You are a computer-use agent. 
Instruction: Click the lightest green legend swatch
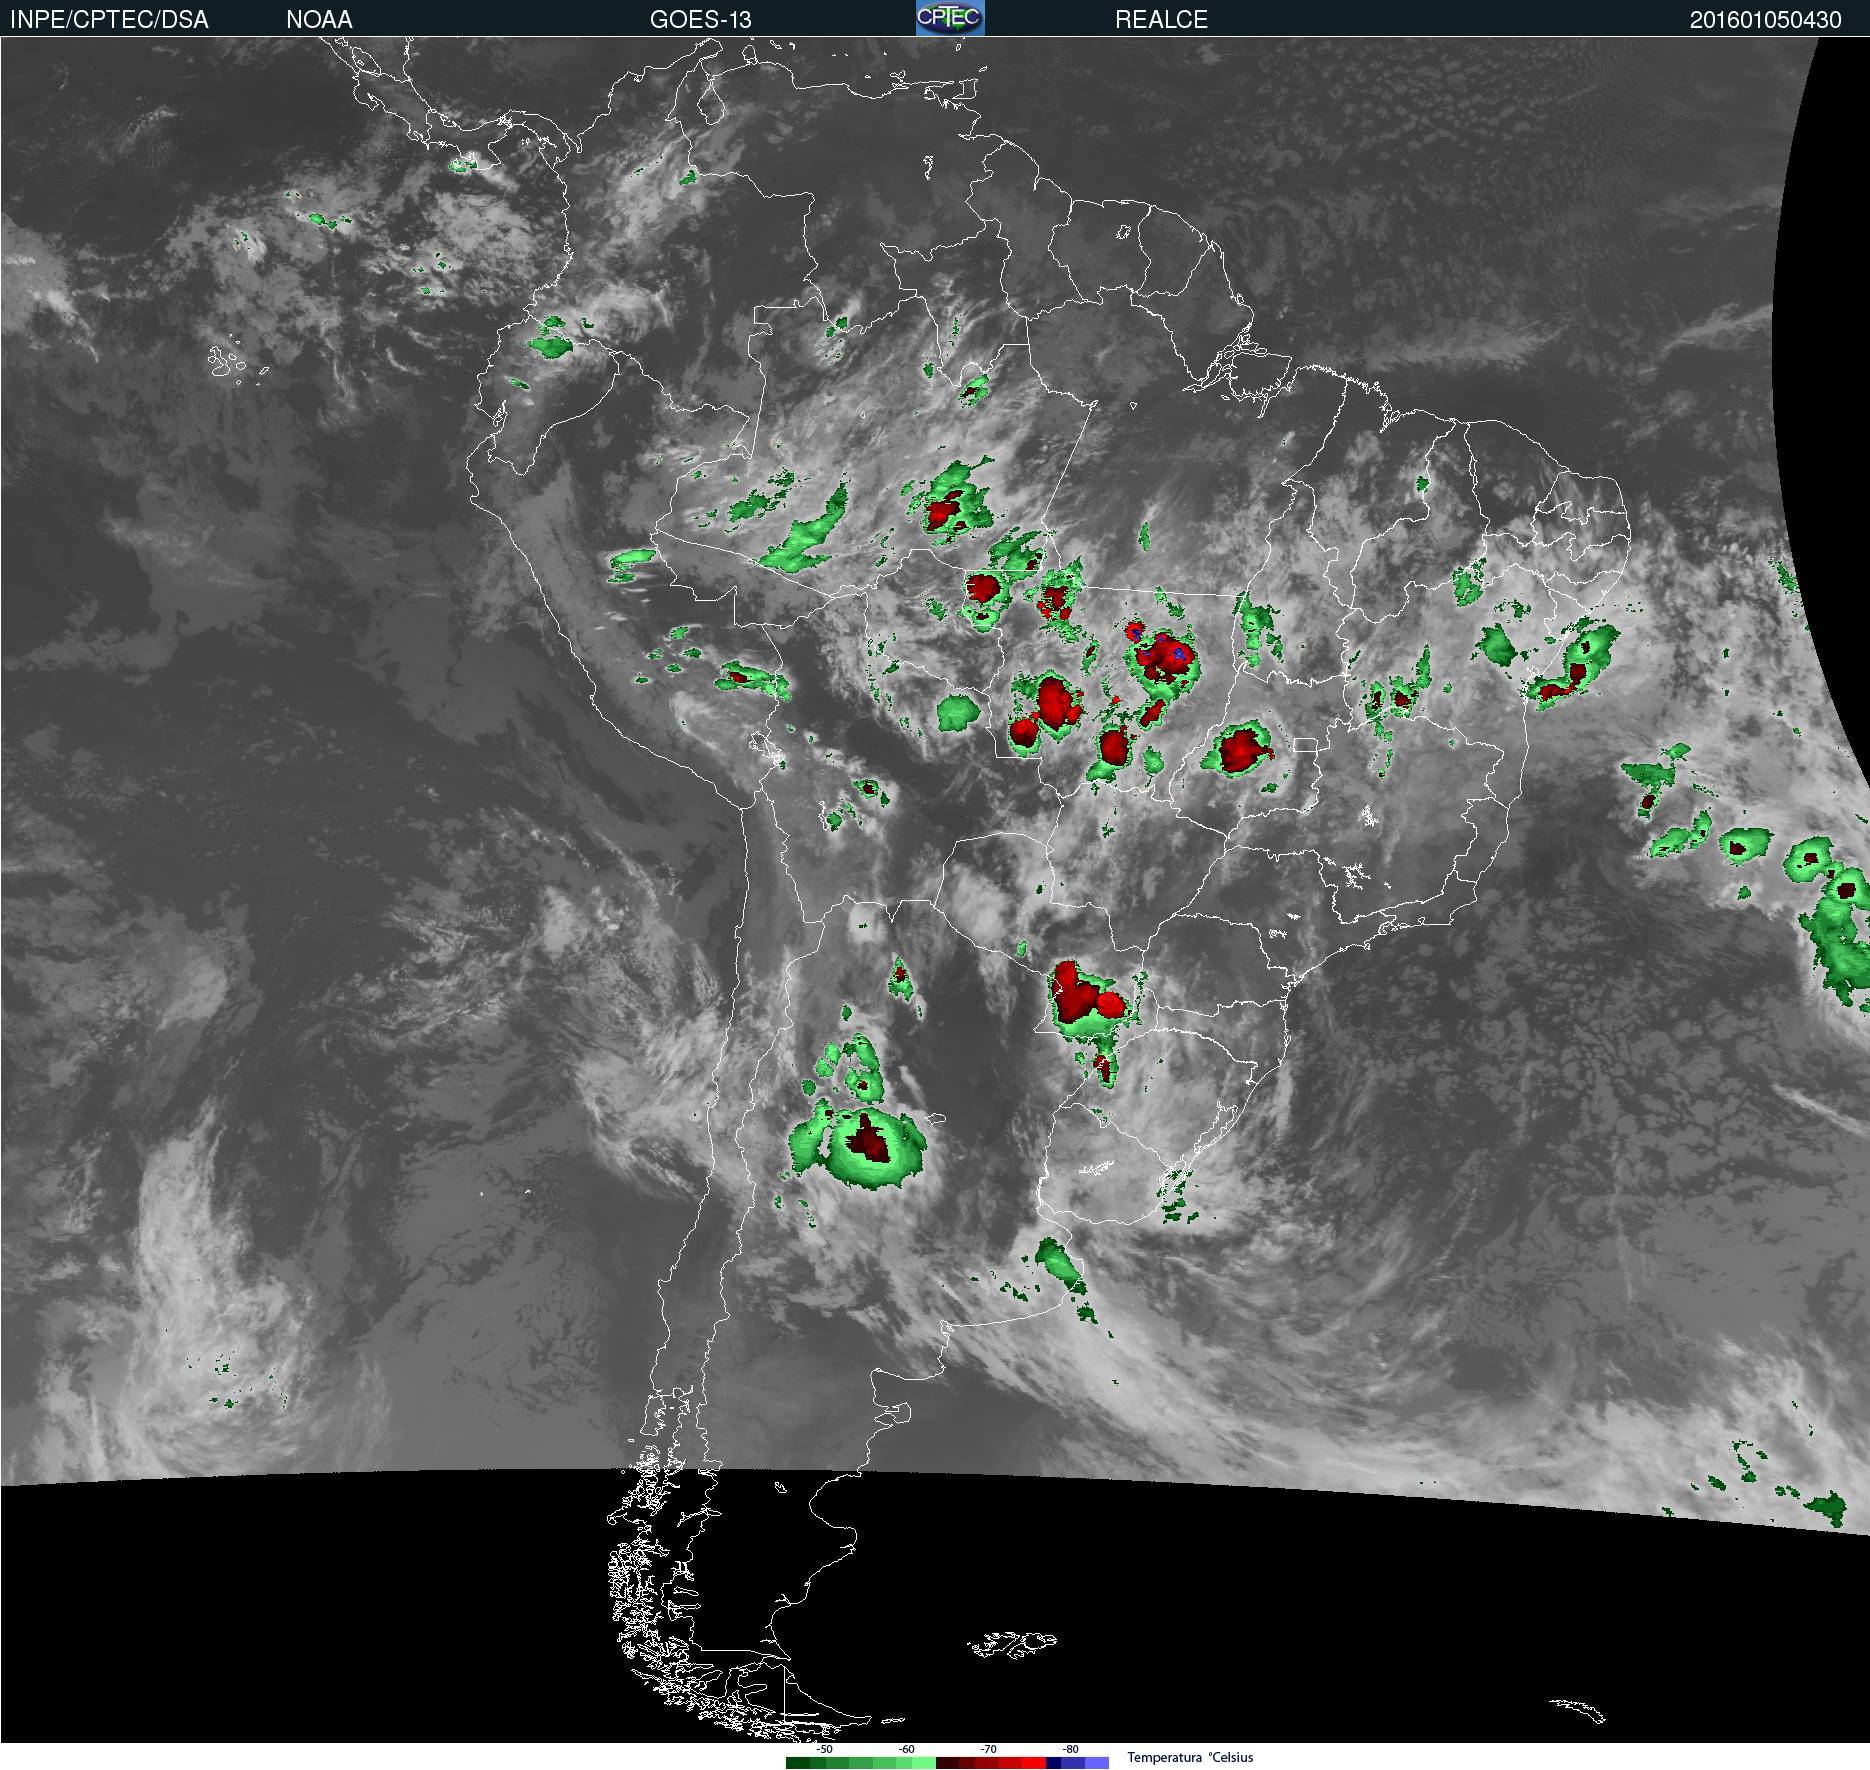click(924, 1762)
